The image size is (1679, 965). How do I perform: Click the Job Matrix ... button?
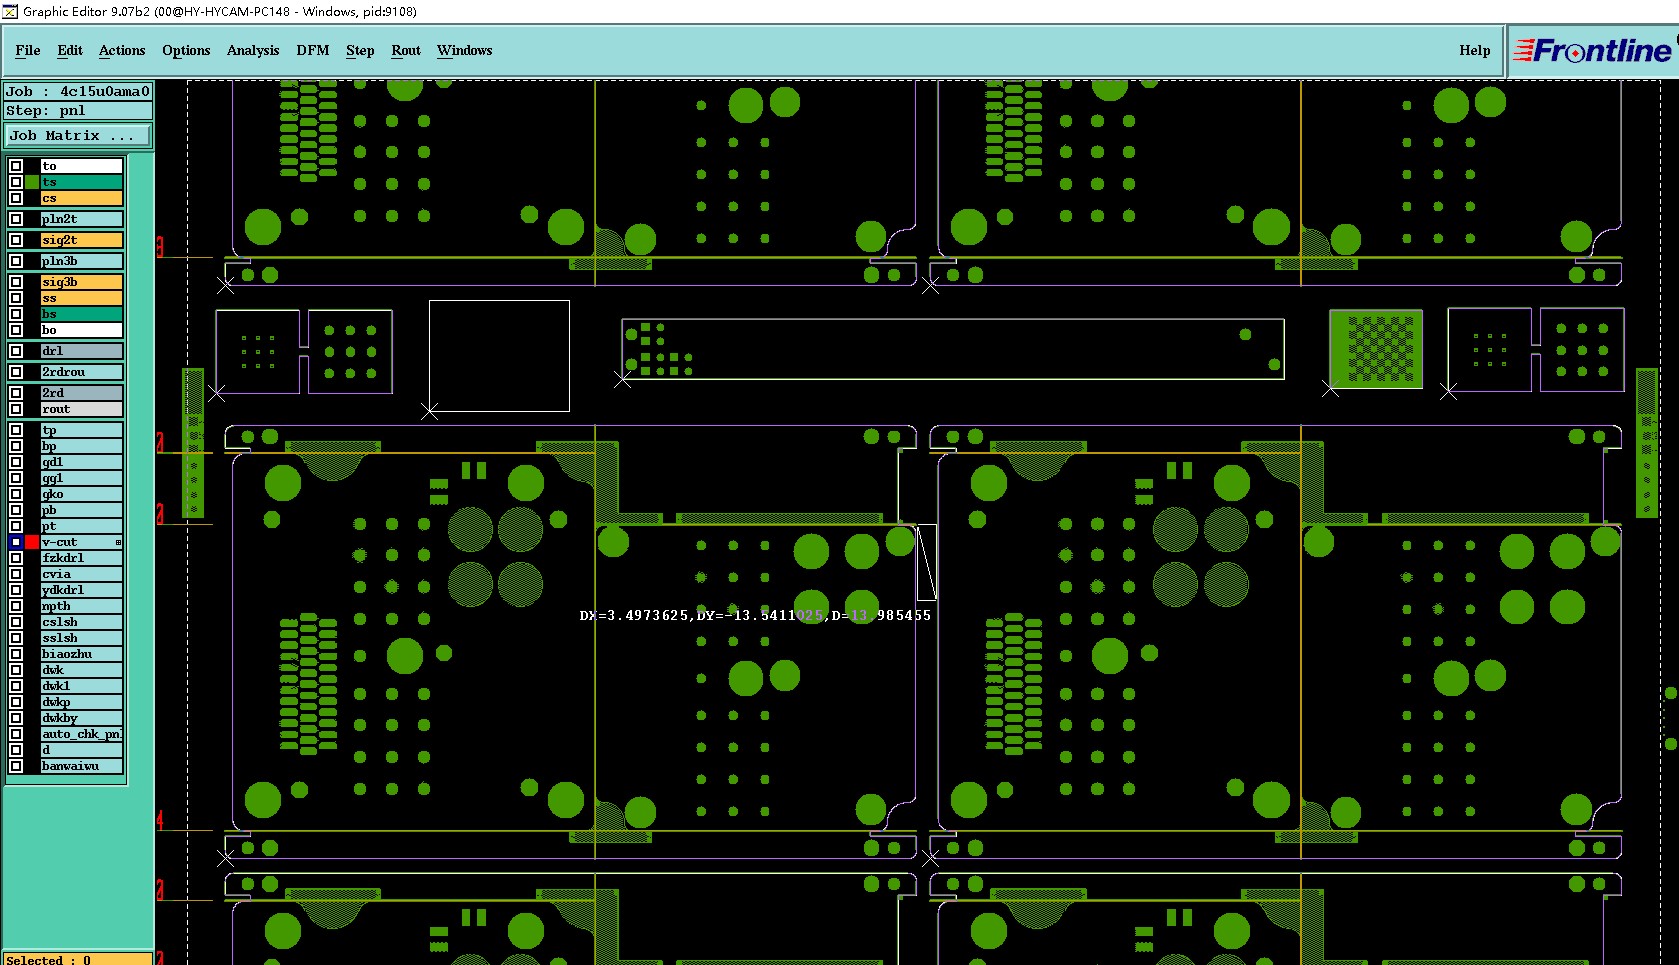click(x=79, y=135)
